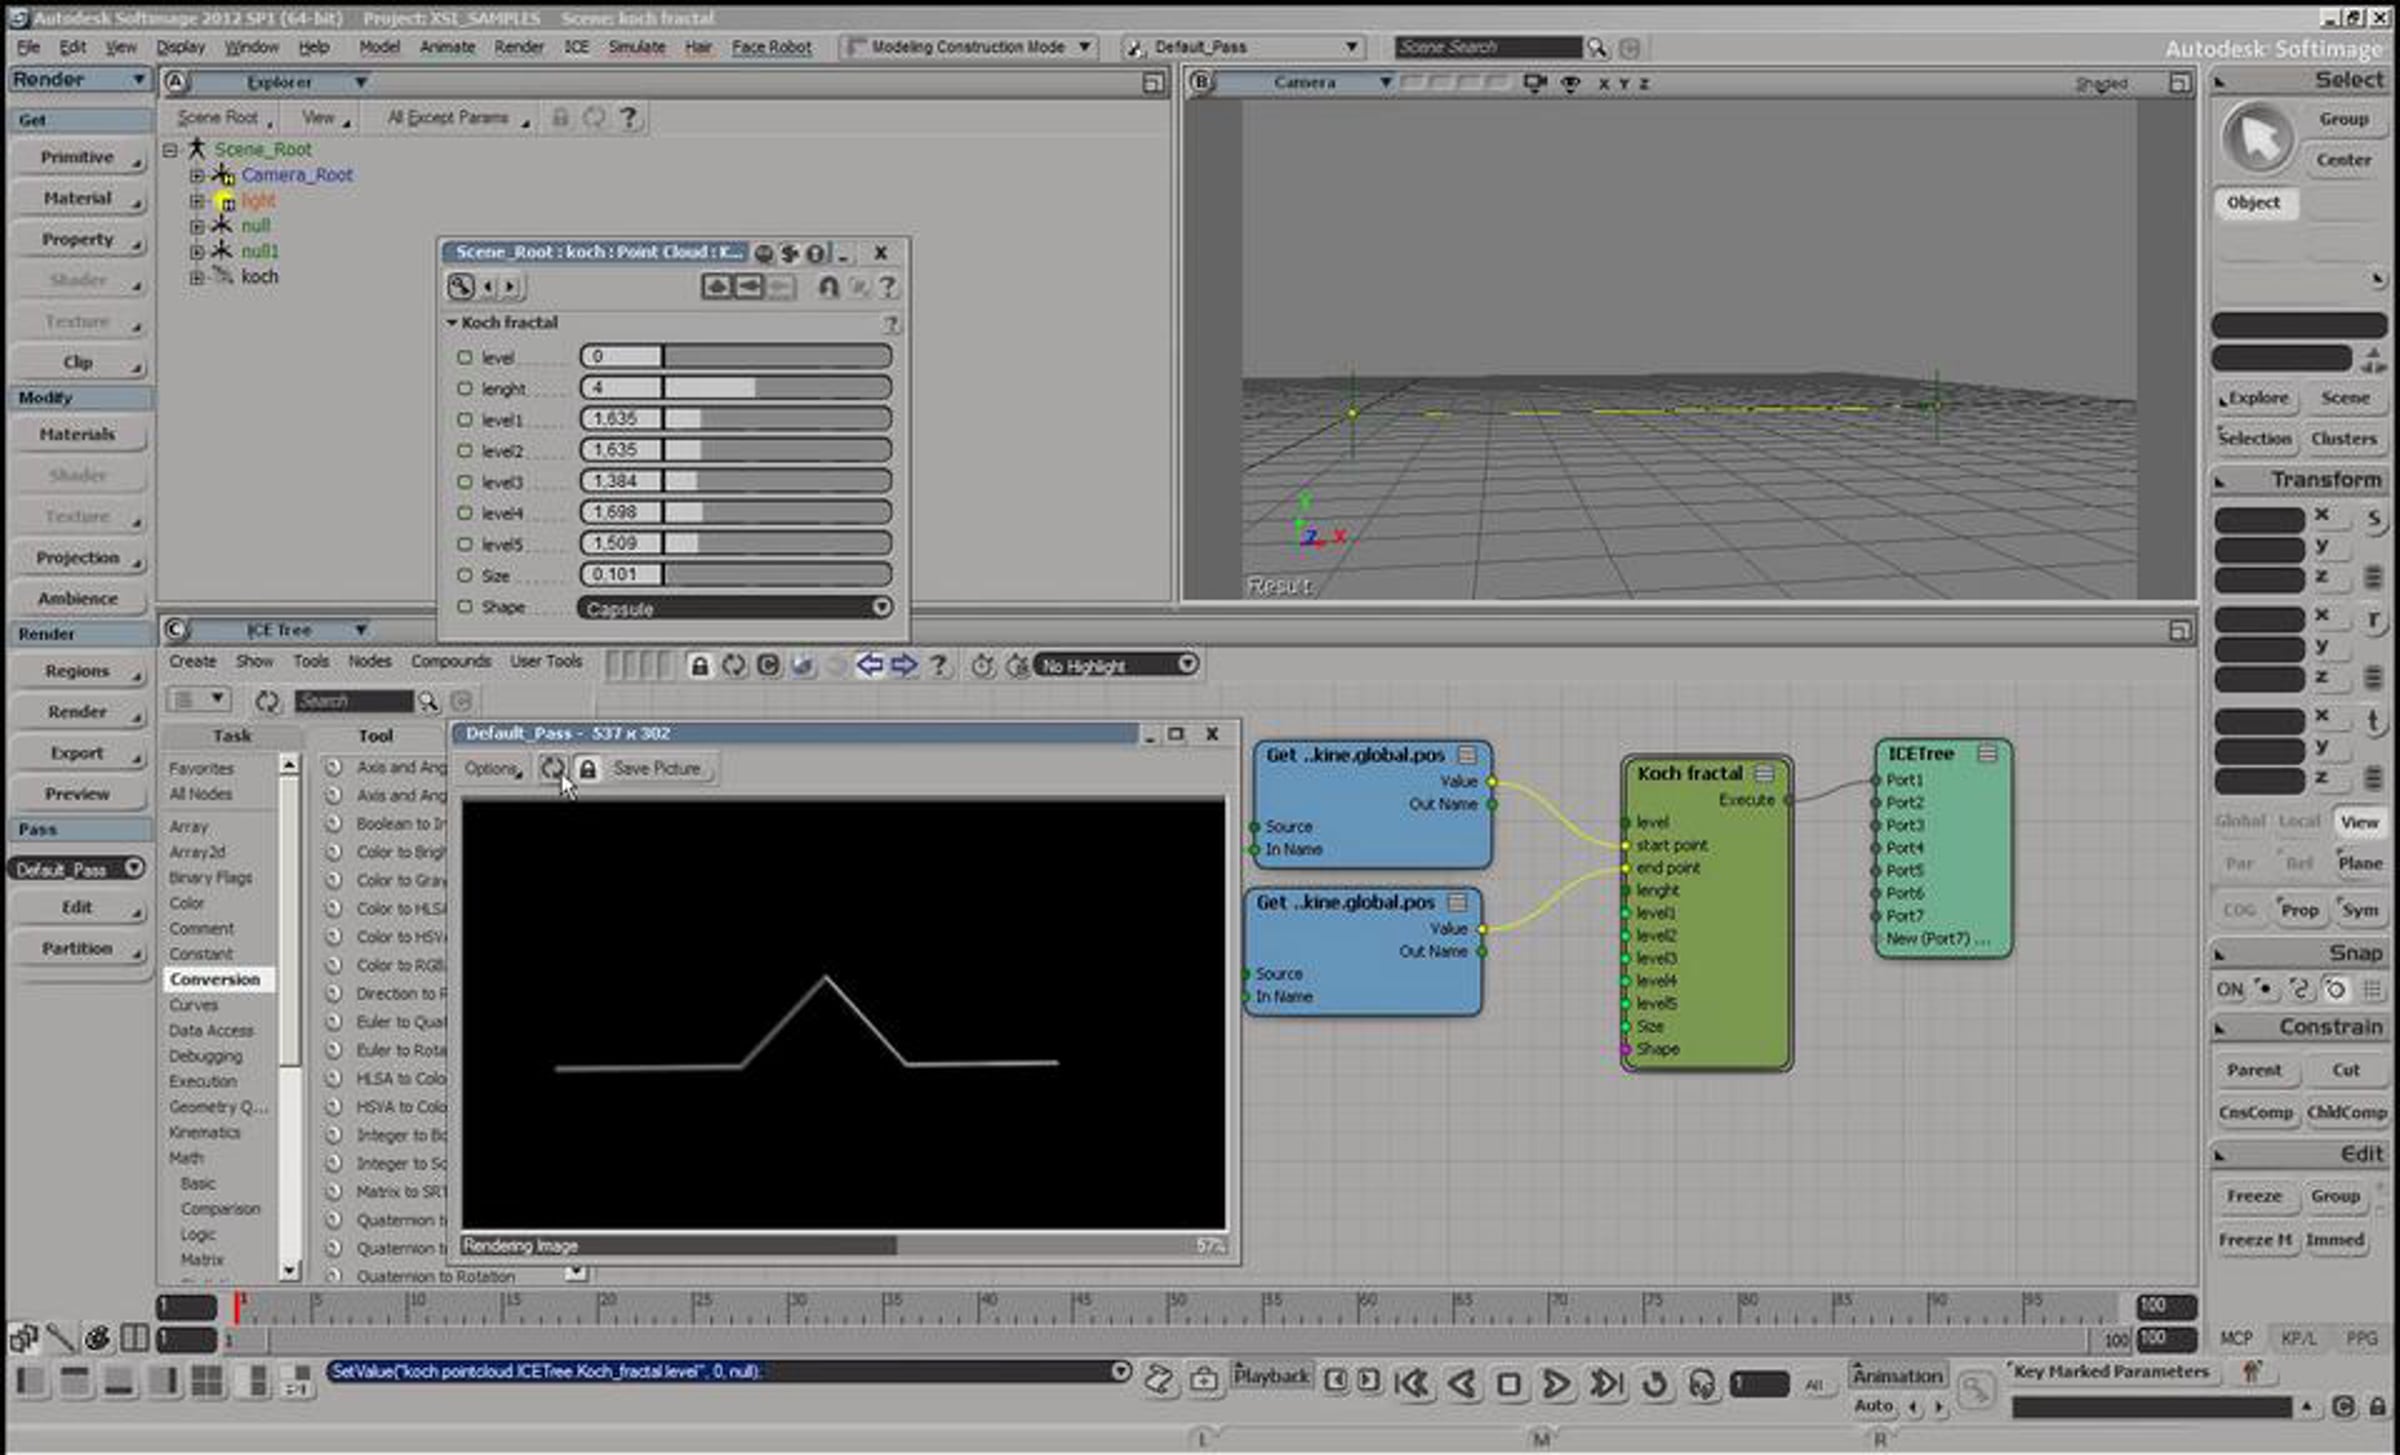Toggle the animation marker for lenght parameter
Screen dimensions: 2400x1455
464,388
